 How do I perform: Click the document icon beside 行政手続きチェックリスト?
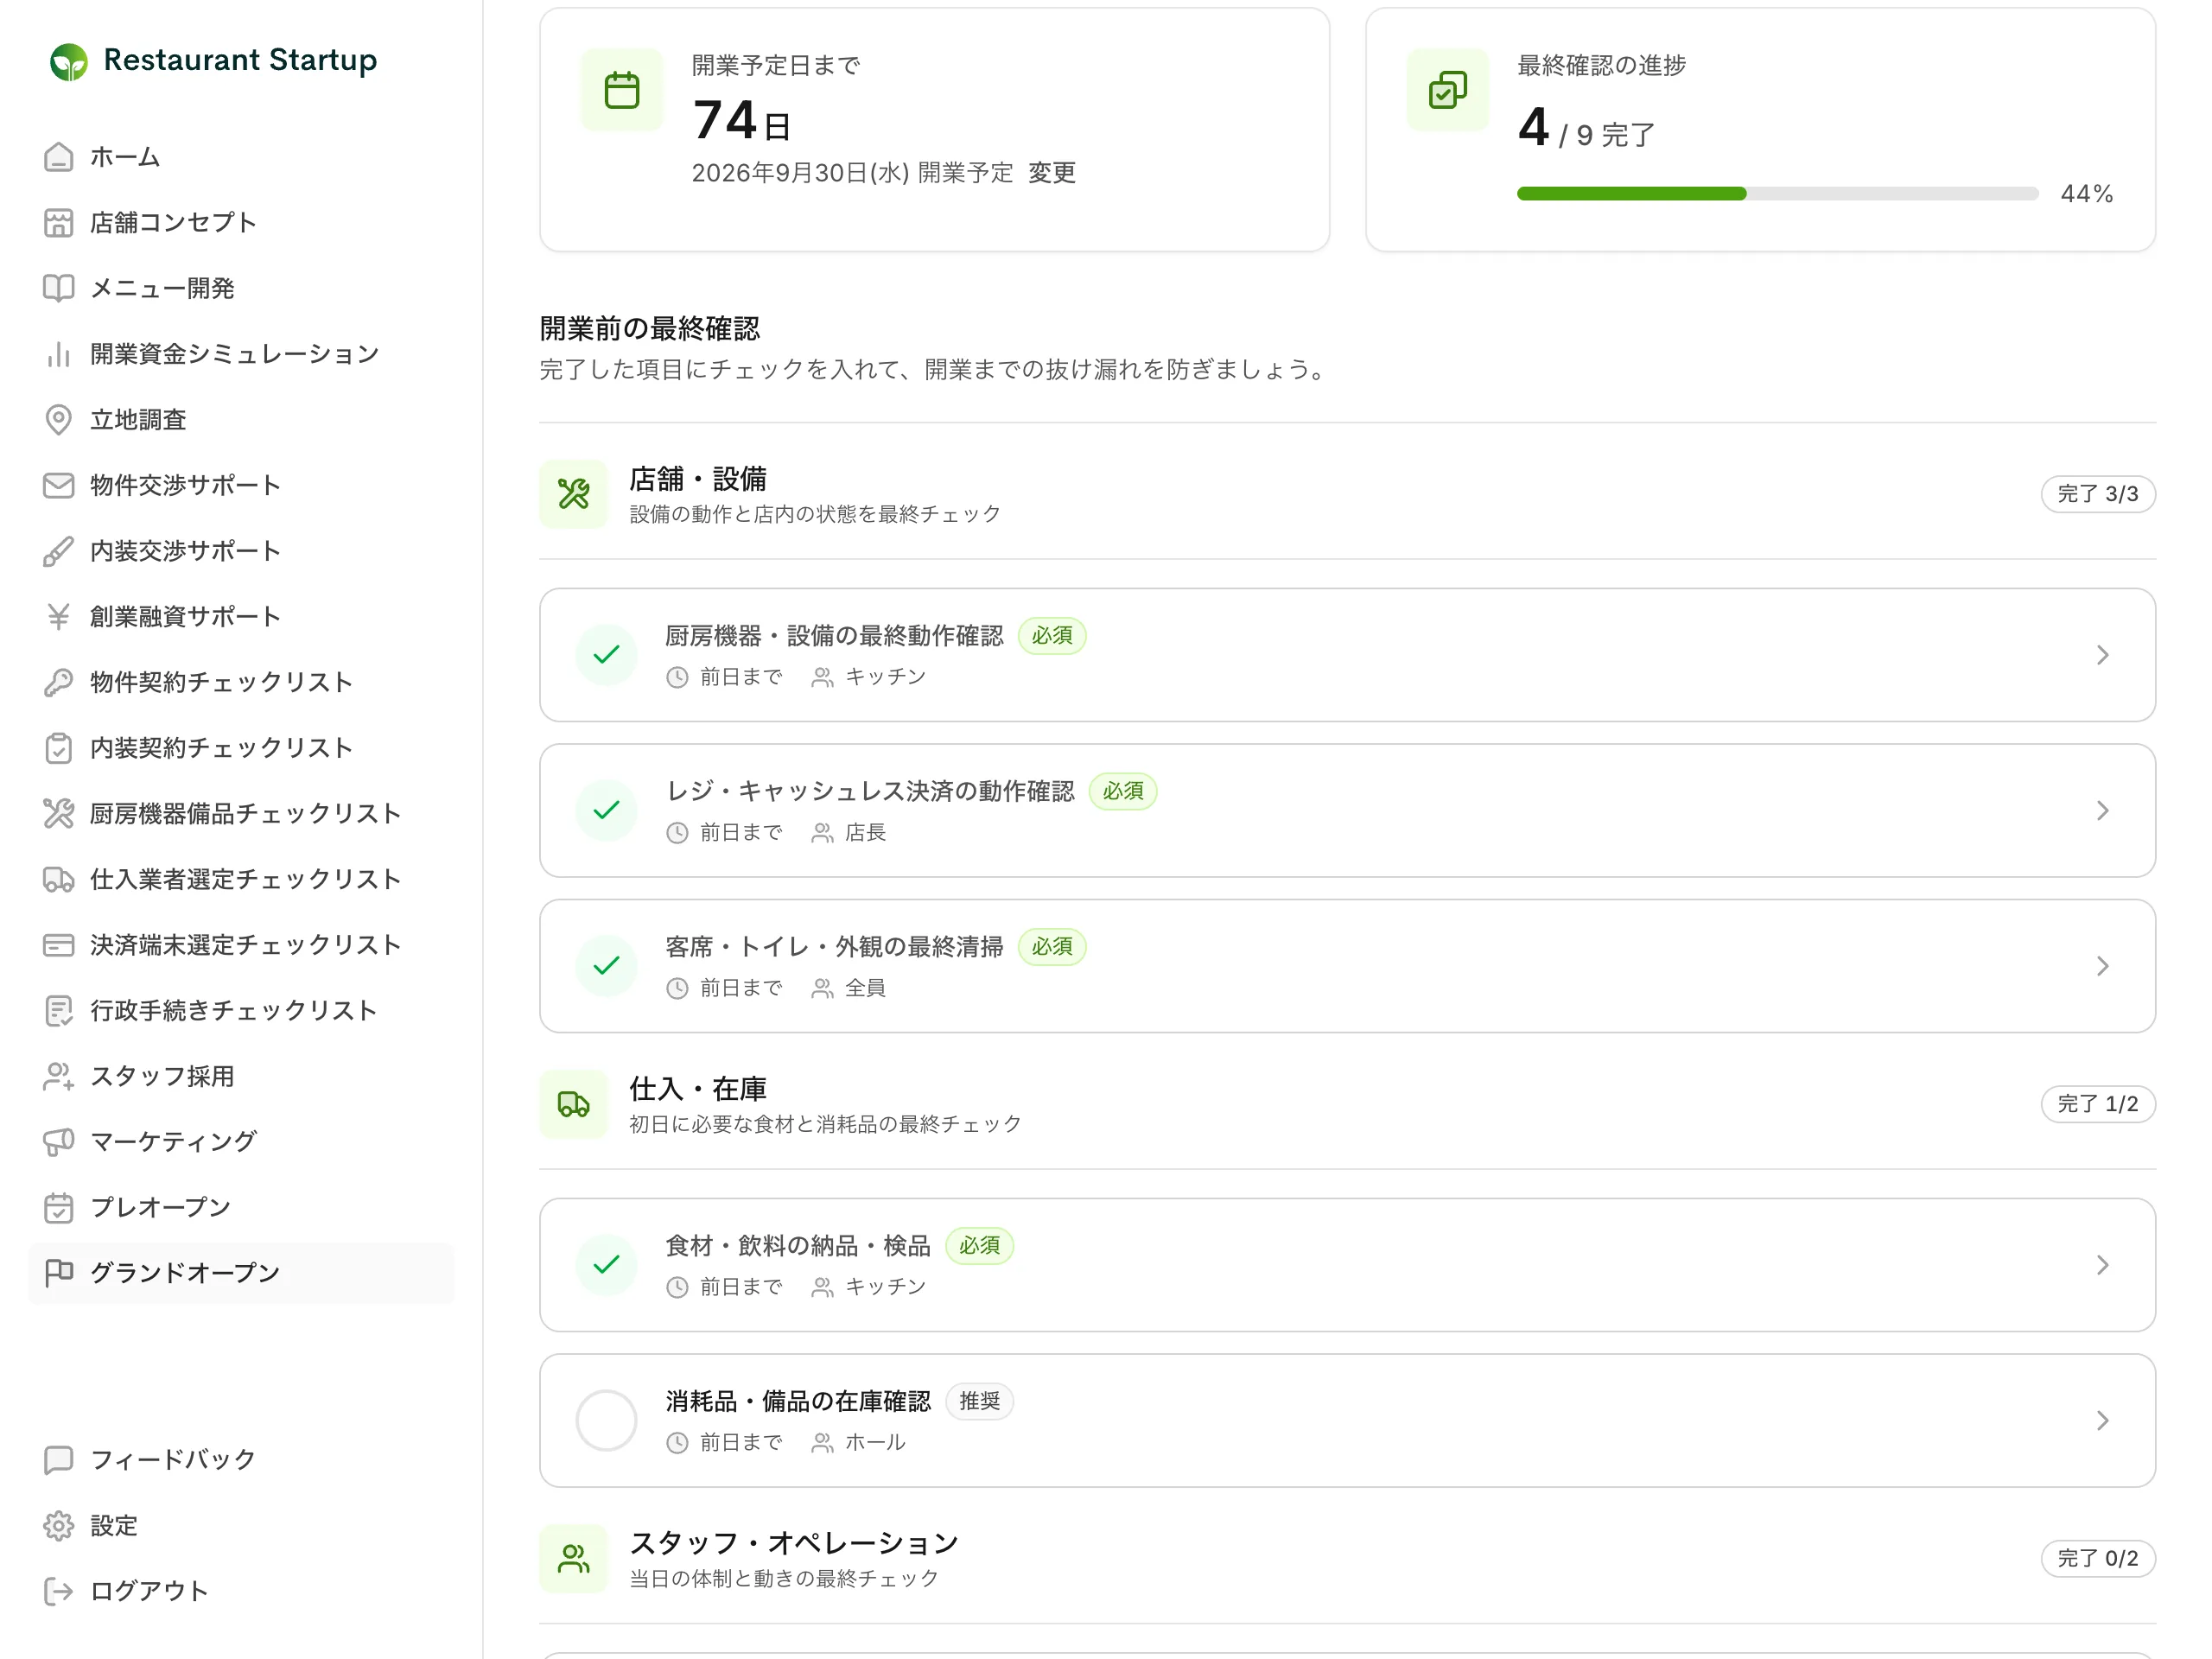(x=59, y=1011)
